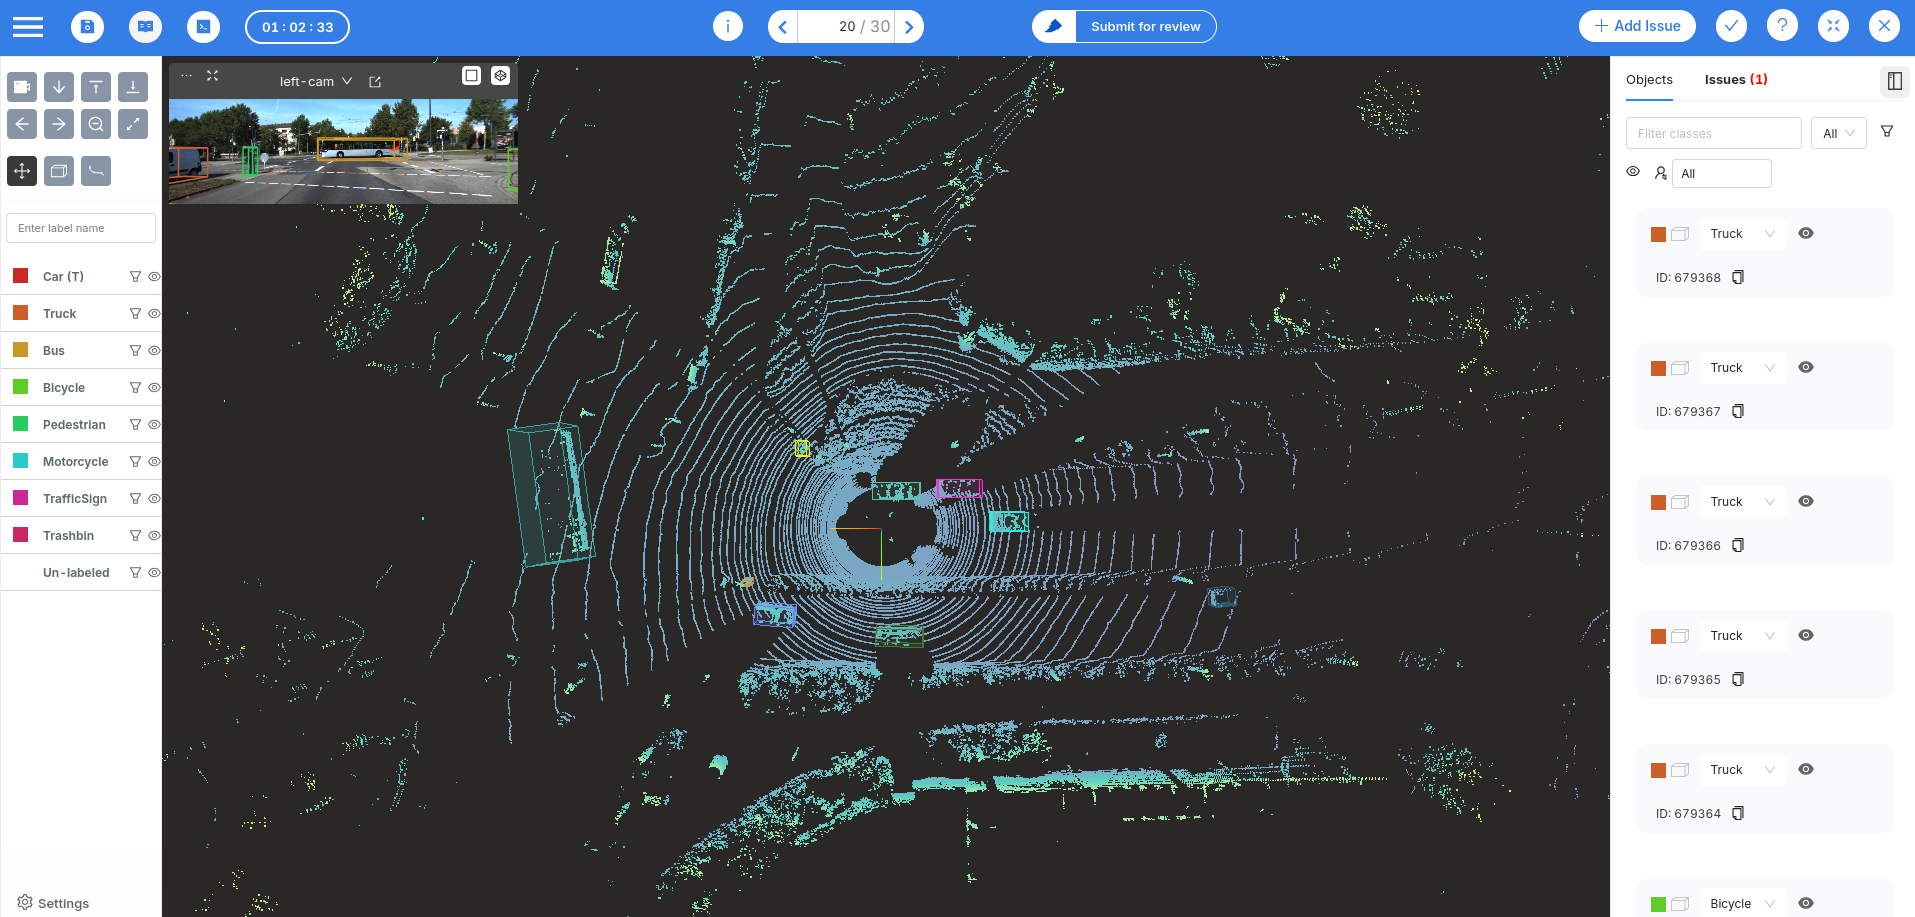Focus the Filter classes input
The height and width of the screenshot is (917, 1915).
point(1714,133)
